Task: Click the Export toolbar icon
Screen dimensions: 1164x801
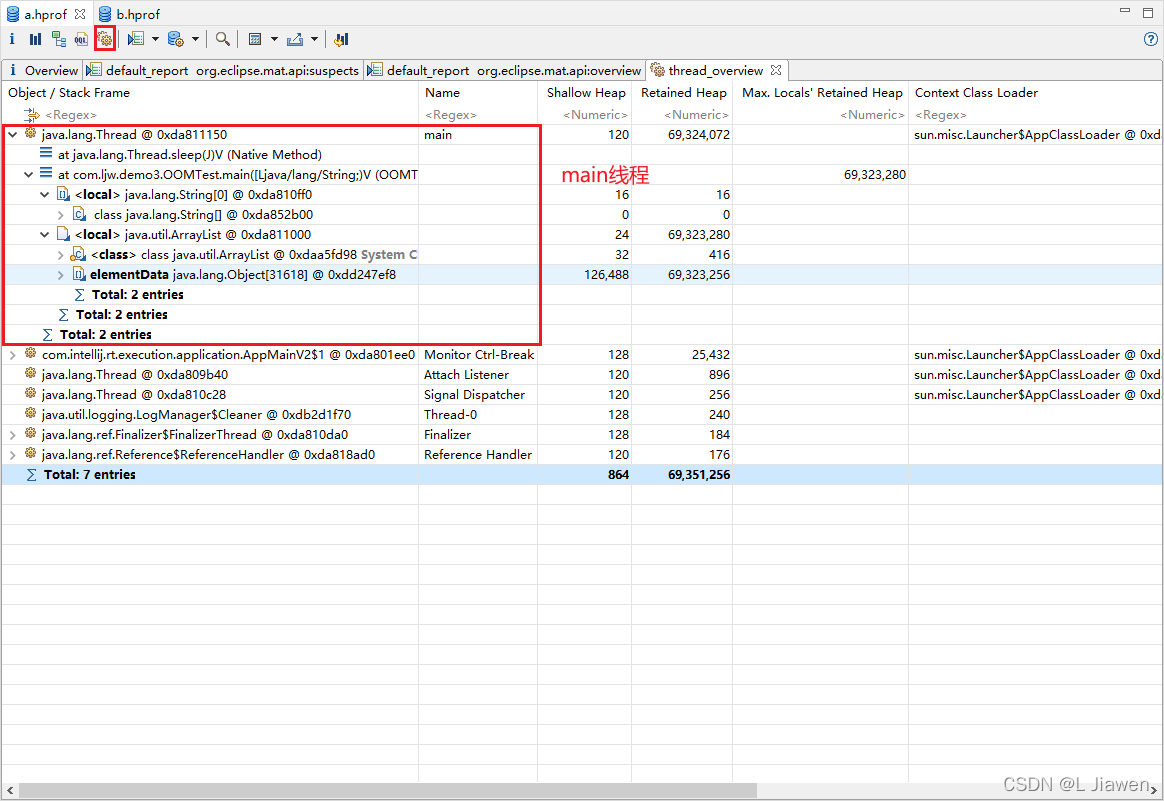Action: (x=295, y=39)
